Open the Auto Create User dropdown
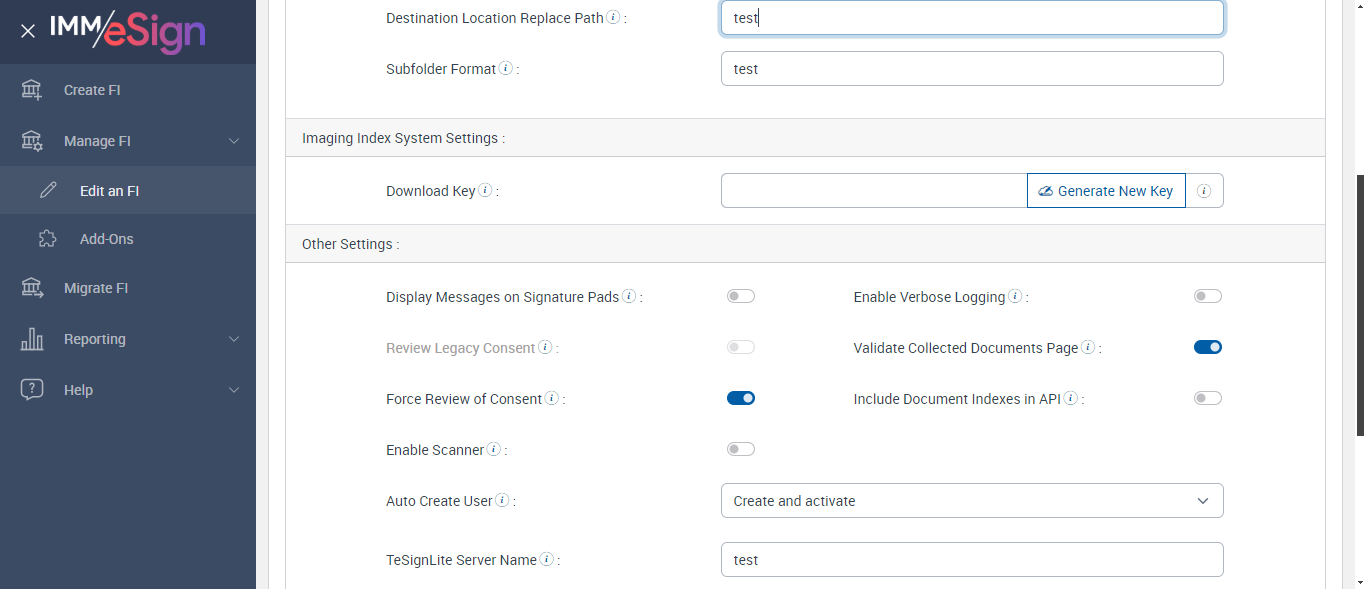1366x589 pixels. pos(972,501)
